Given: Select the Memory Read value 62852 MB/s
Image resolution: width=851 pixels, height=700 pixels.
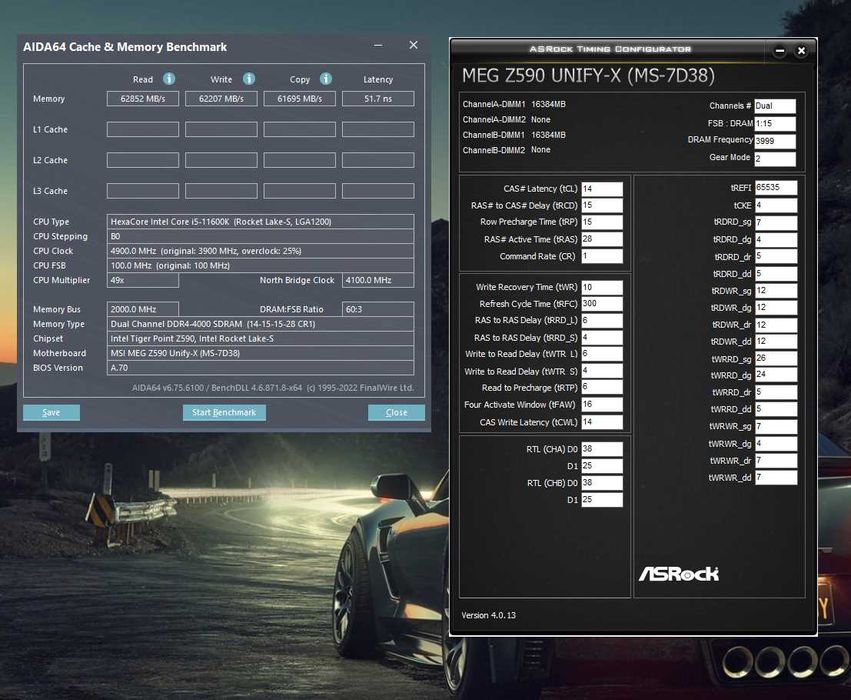Looking at the screenshot, I should (x=143, y=99).
